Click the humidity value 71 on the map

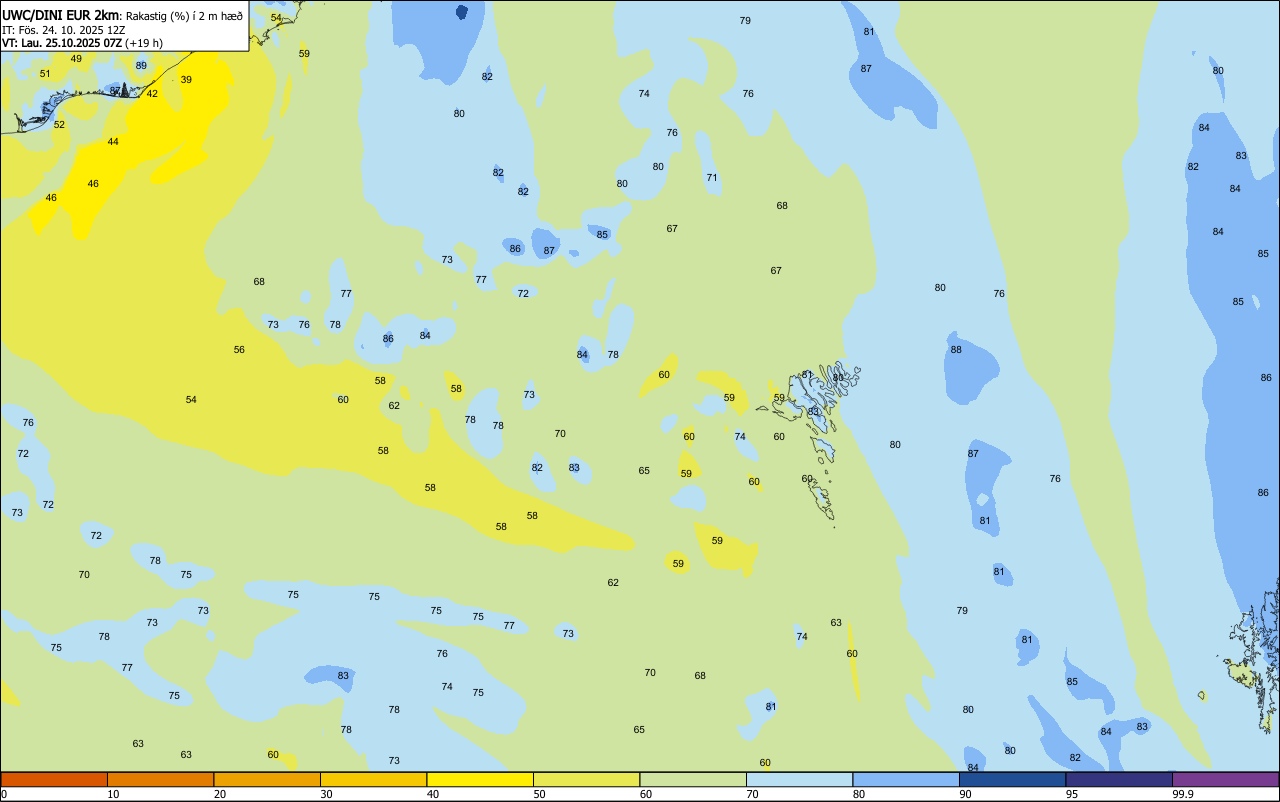click(712, 178)
